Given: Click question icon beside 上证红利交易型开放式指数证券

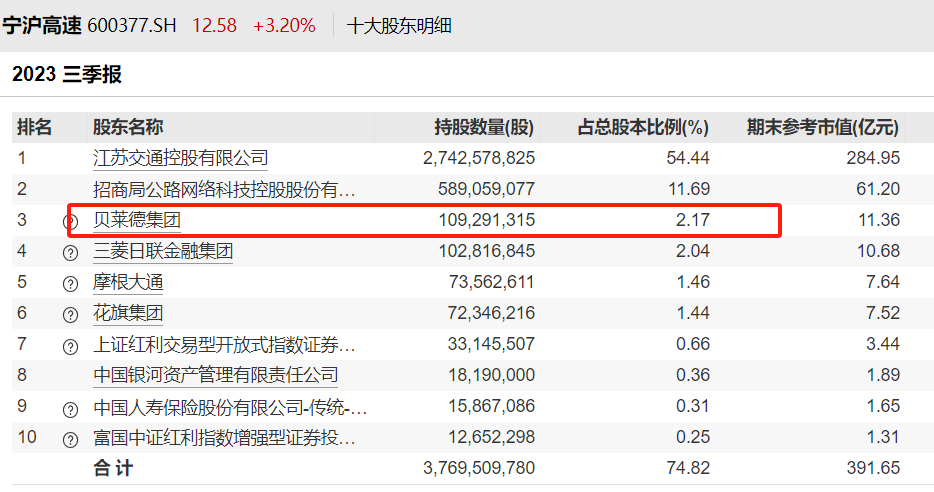Looking at the screenshot, I should click(x=70, y=346).
